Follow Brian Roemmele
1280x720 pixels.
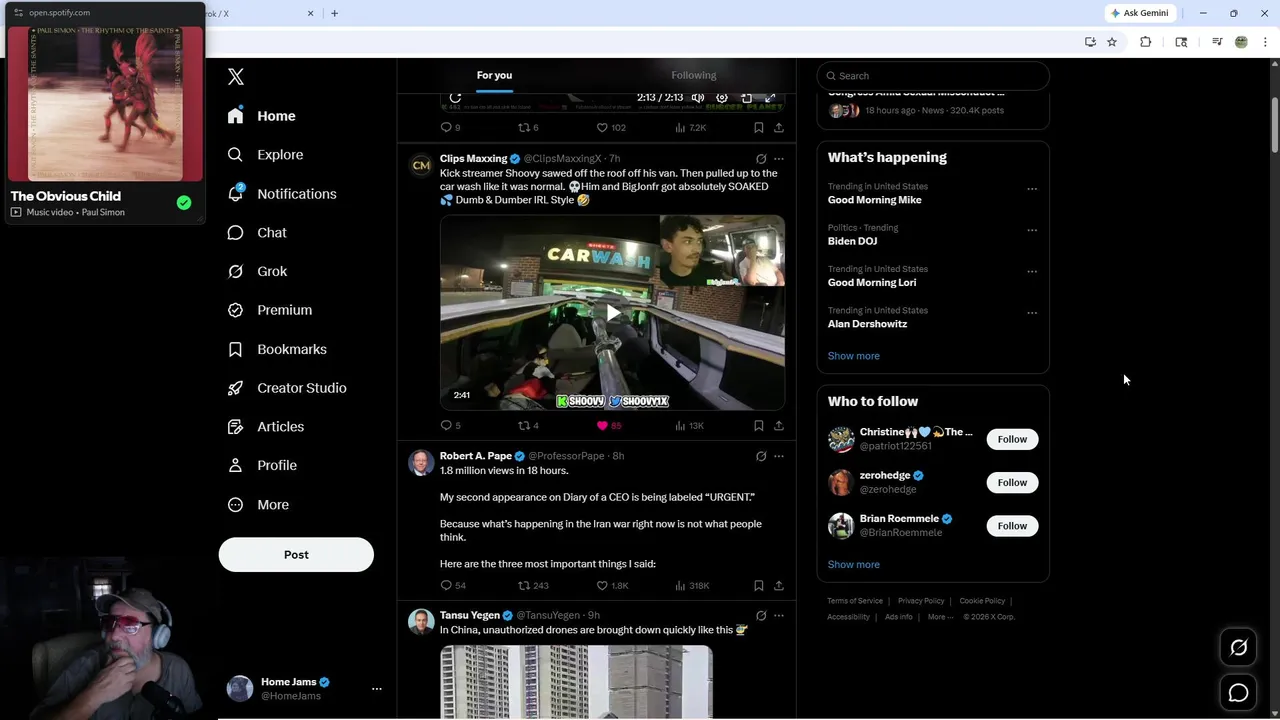pos(1012,526)
